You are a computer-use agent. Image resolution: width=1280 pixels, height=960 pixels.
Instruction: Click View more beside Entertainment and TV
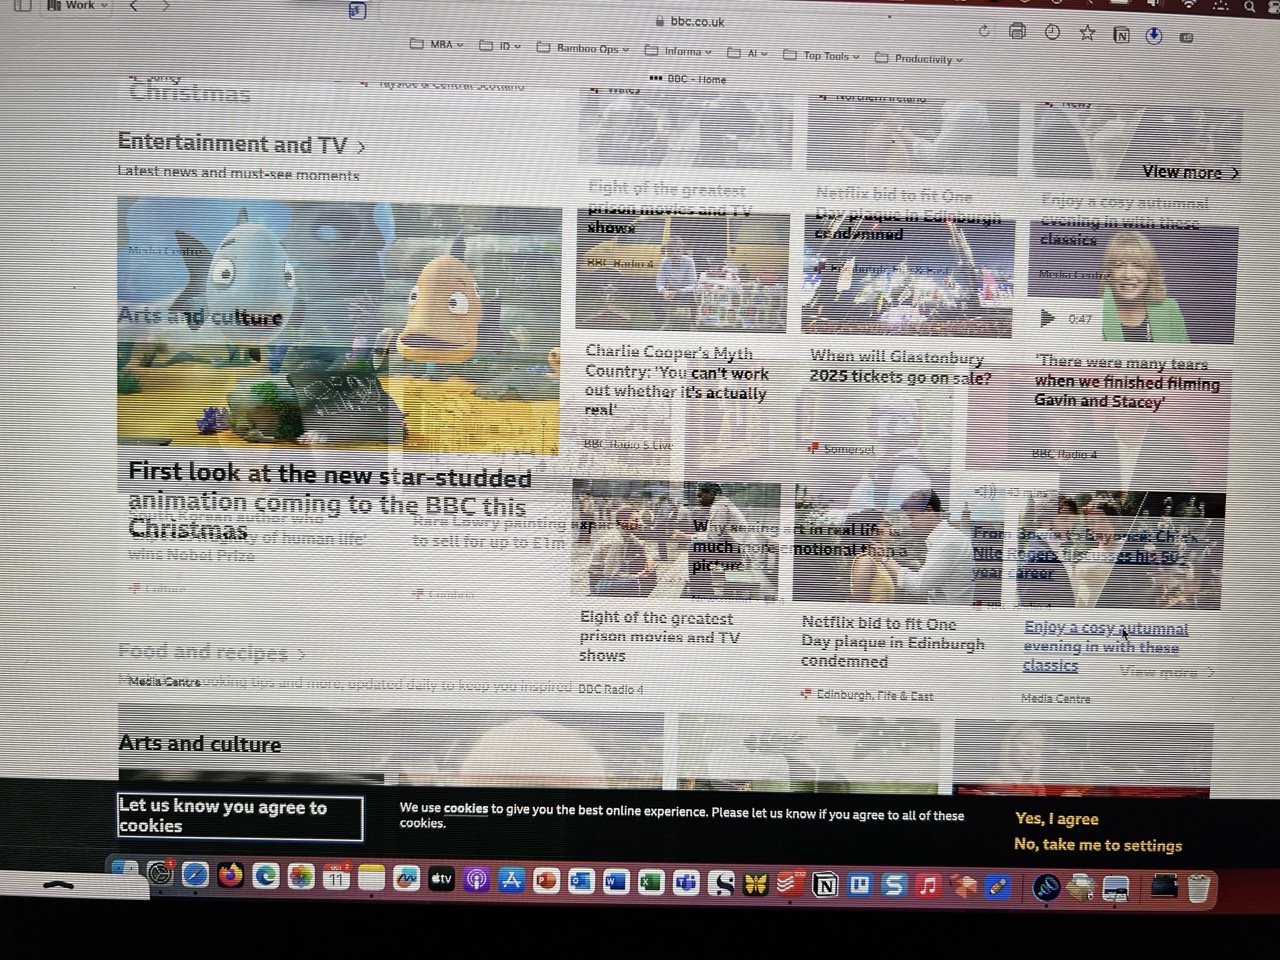point(1190,172)
